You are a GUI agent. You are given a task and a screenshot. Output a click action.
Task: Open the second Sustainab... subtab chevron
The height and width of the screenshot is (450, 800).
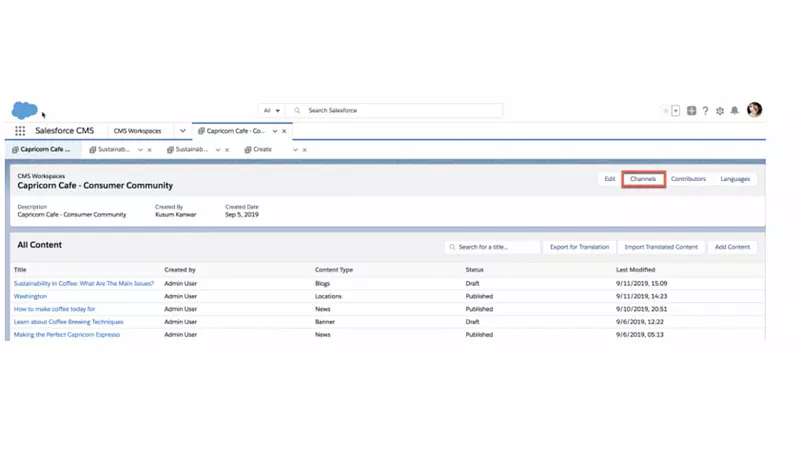(218, 150)
